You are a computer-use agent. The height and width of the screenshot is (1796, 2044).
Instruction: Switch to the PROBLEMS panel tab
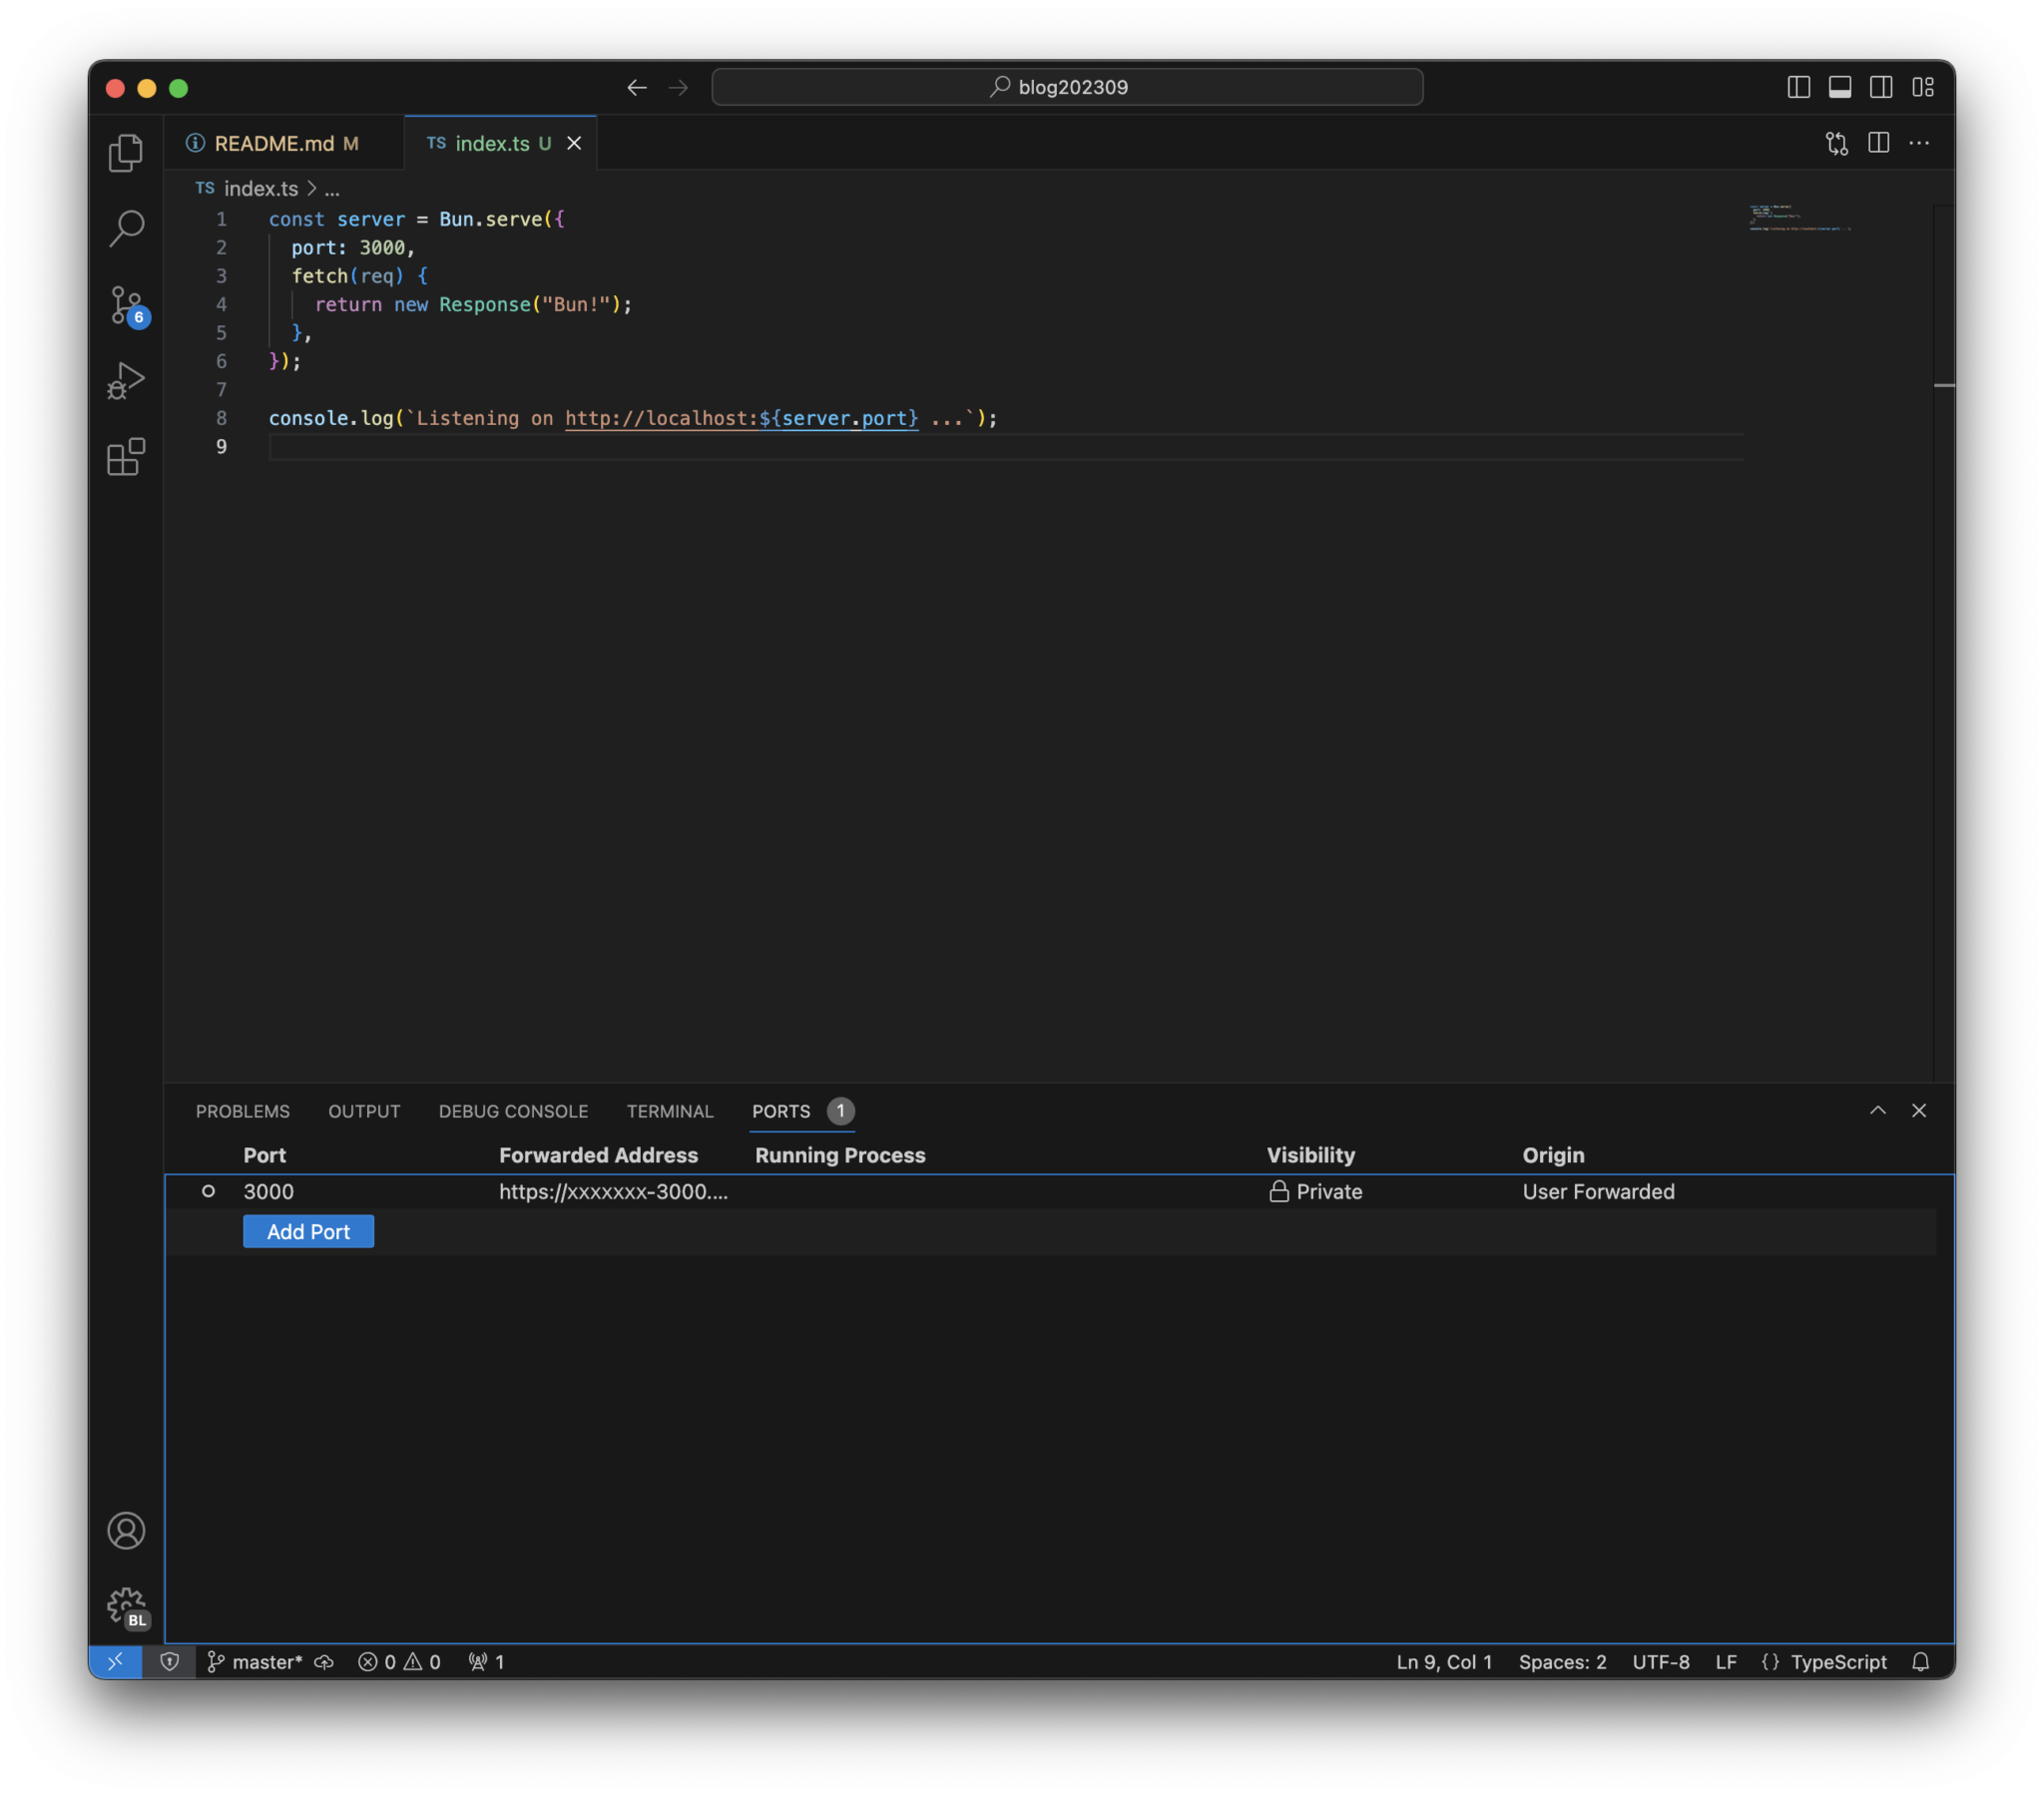click(x=243, y=1111)
